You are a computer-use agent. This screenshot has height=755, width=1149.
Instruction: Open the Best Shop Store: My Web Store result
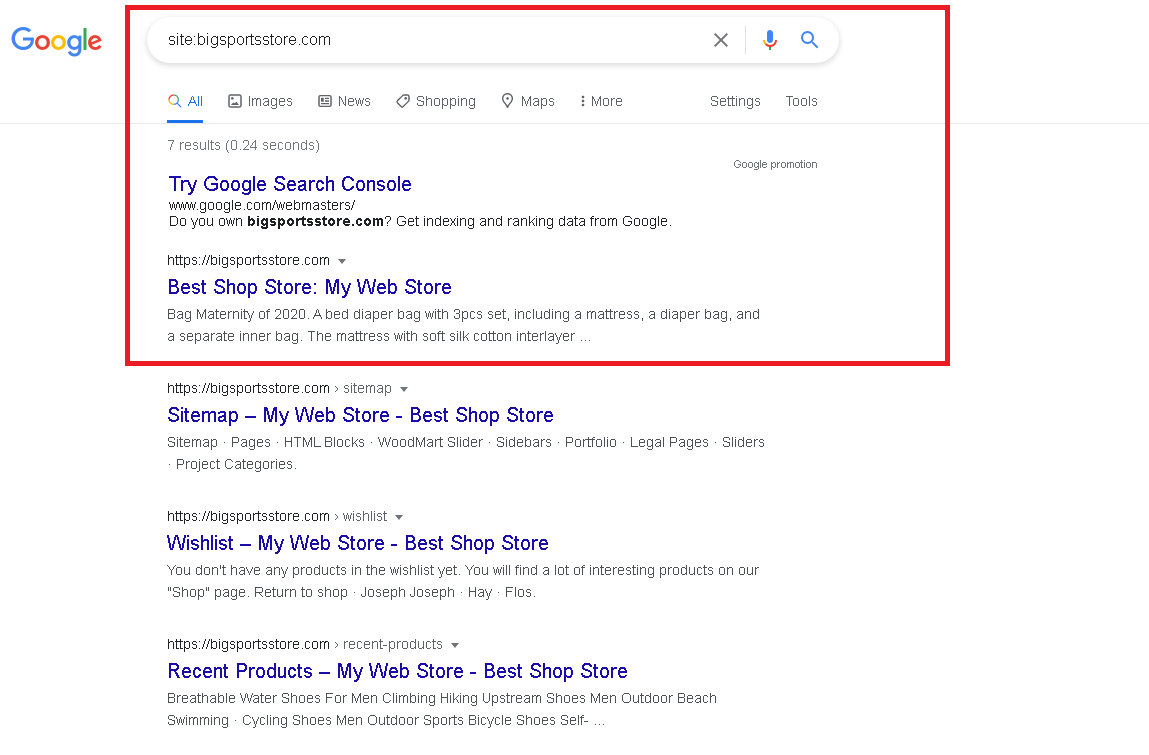pos(309,287)
